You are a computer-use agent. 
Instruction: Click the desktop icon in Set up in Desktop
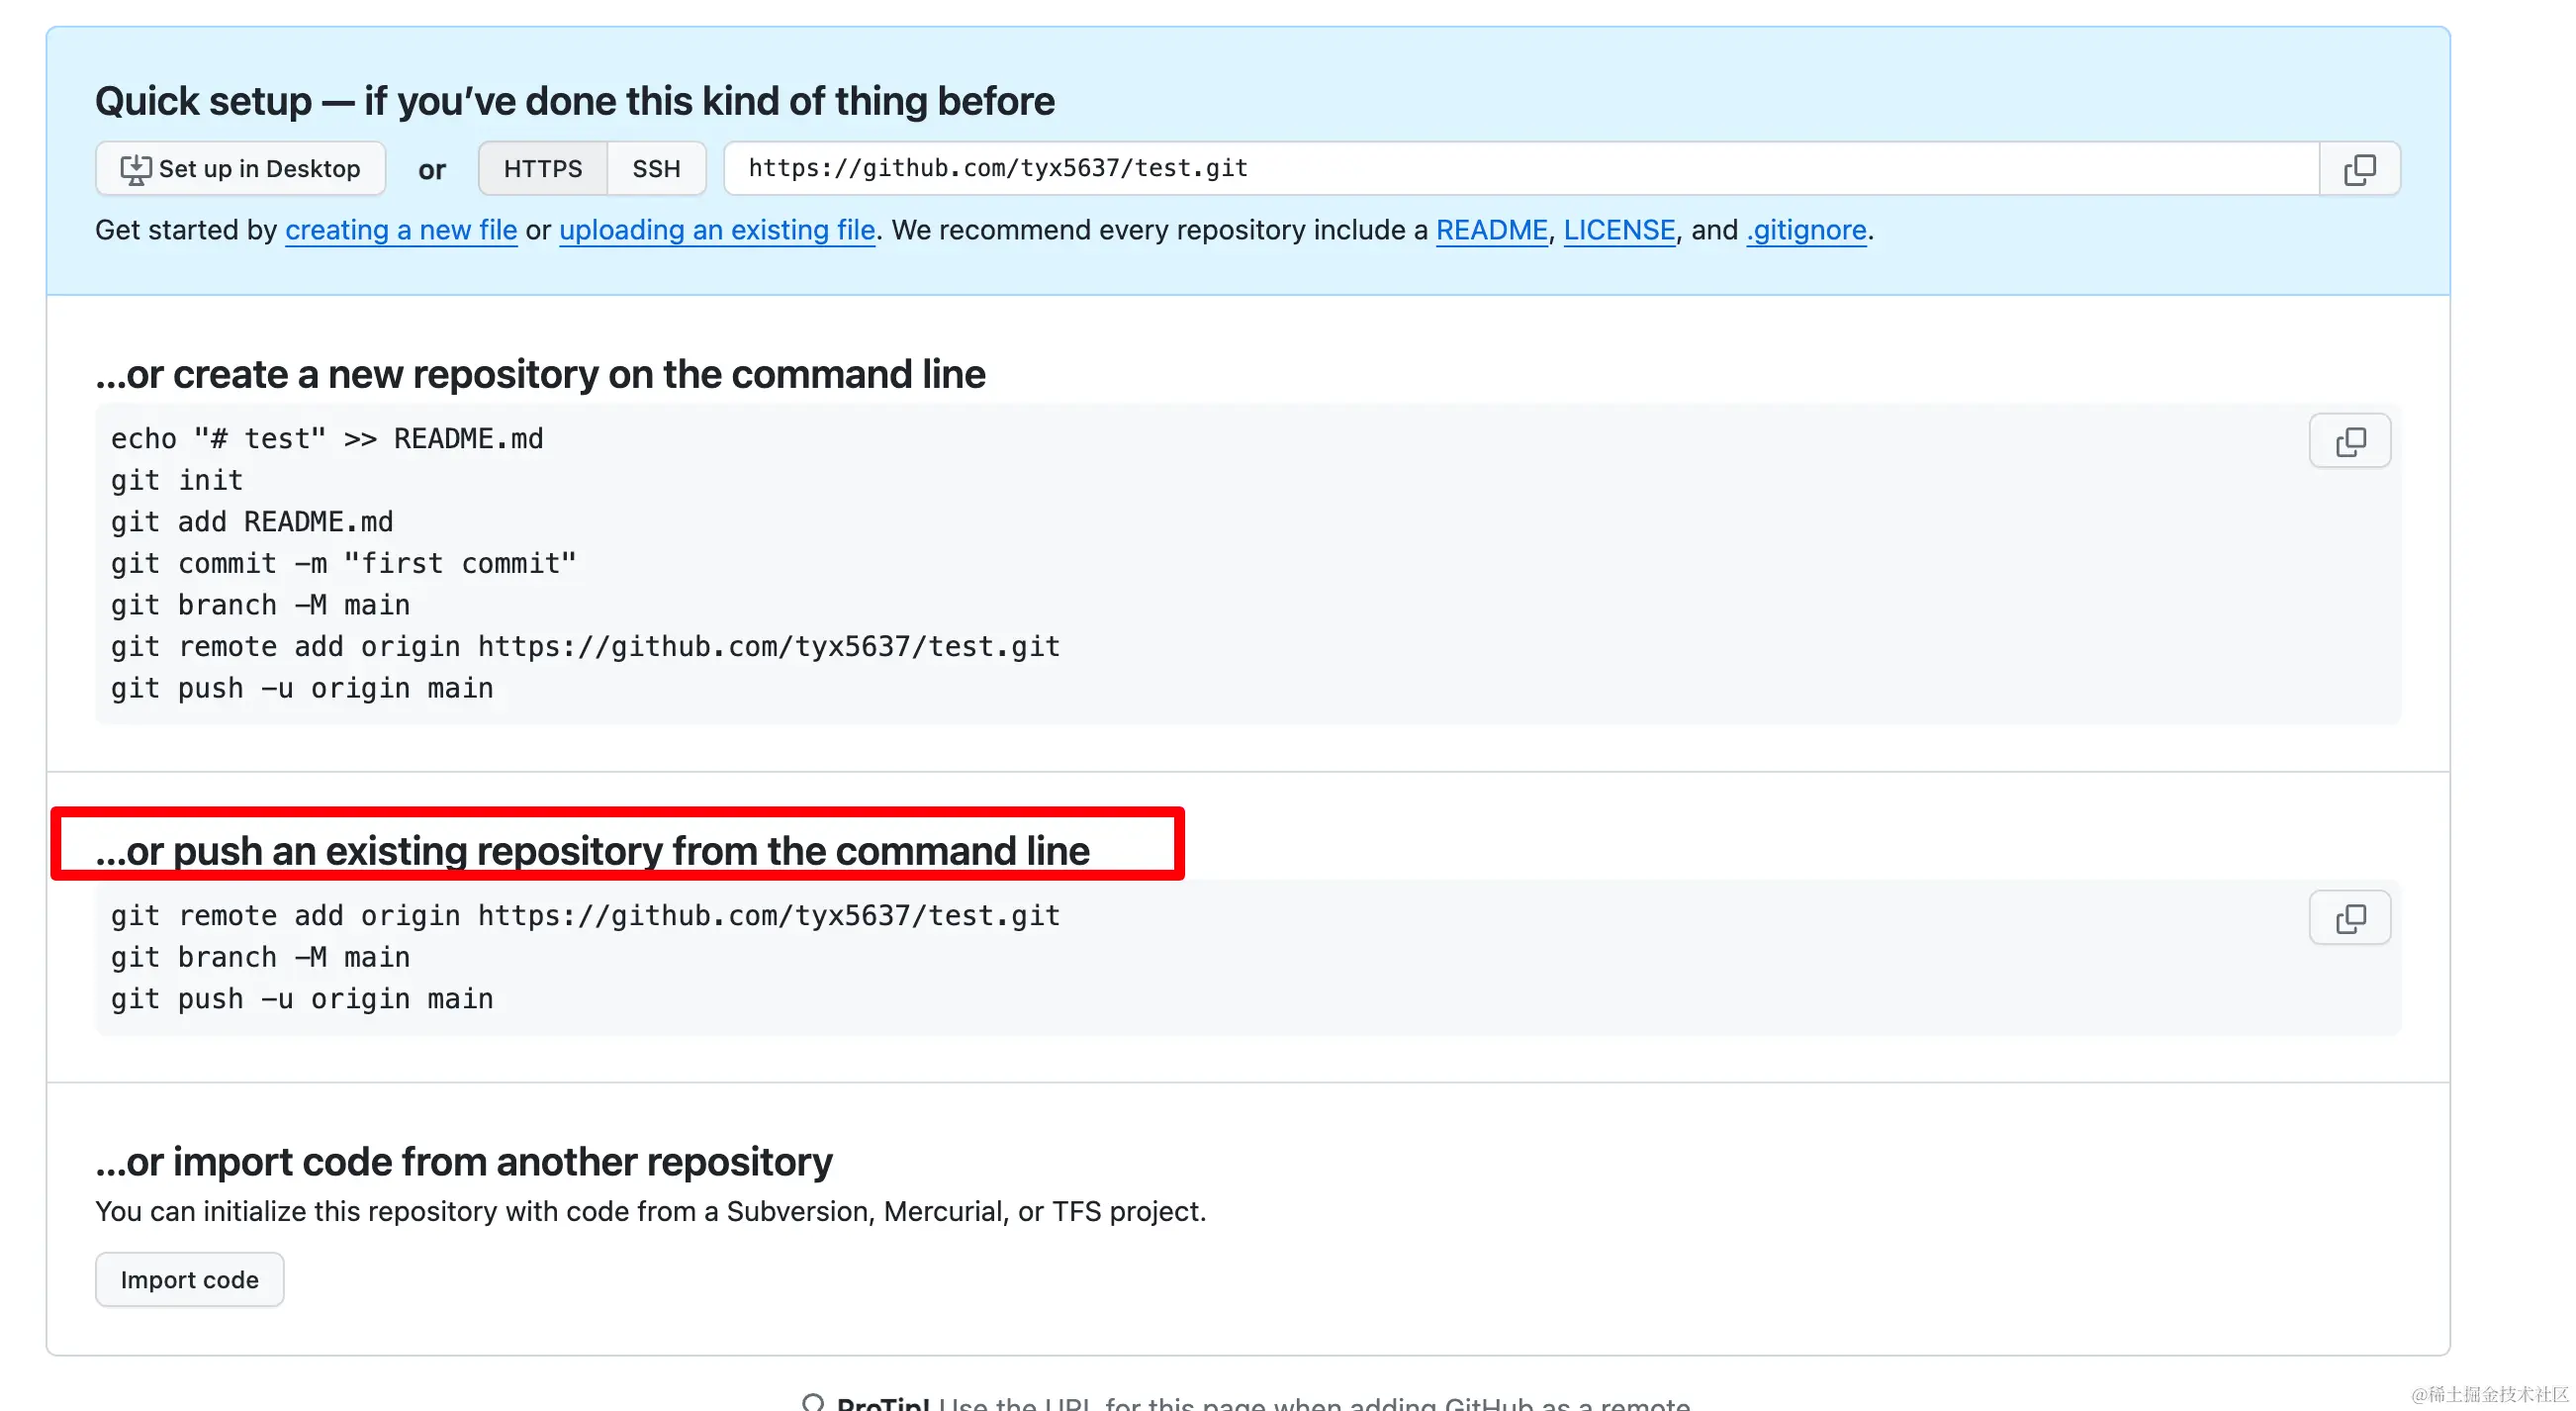(136, 170)
